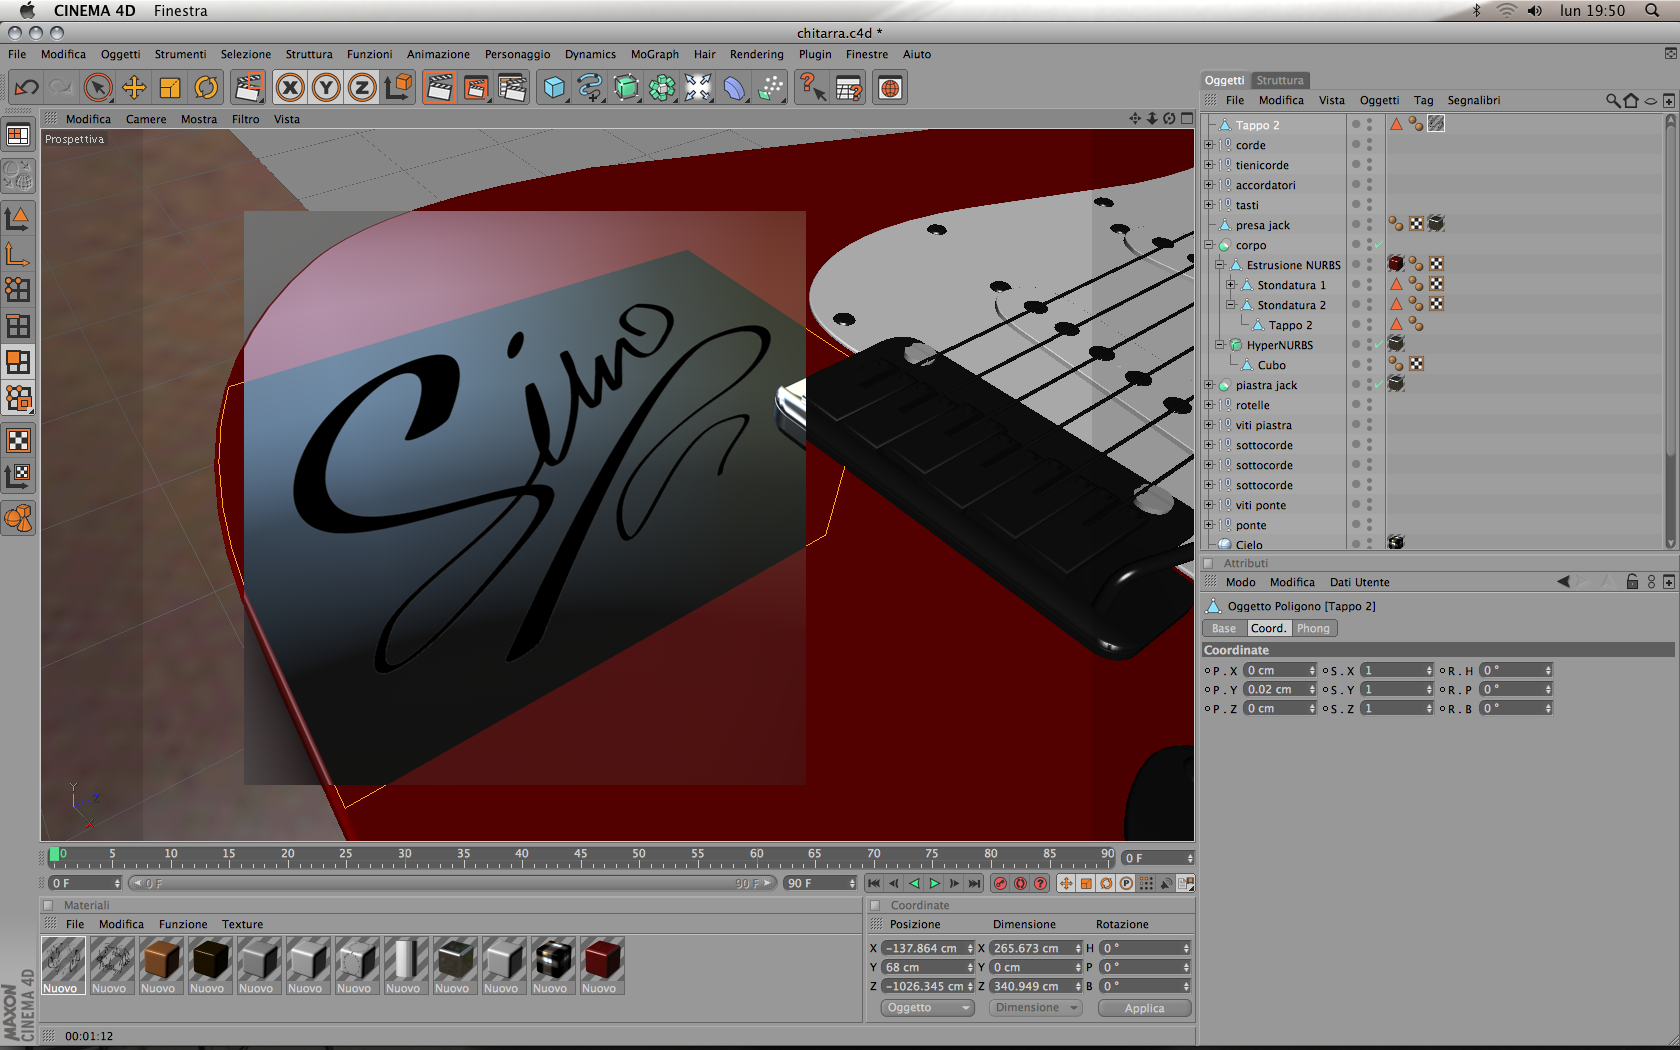The height and width of the screenshot is (1050, 1680).
Task: Click the context help pointer icon
Action: click(811, 88)
